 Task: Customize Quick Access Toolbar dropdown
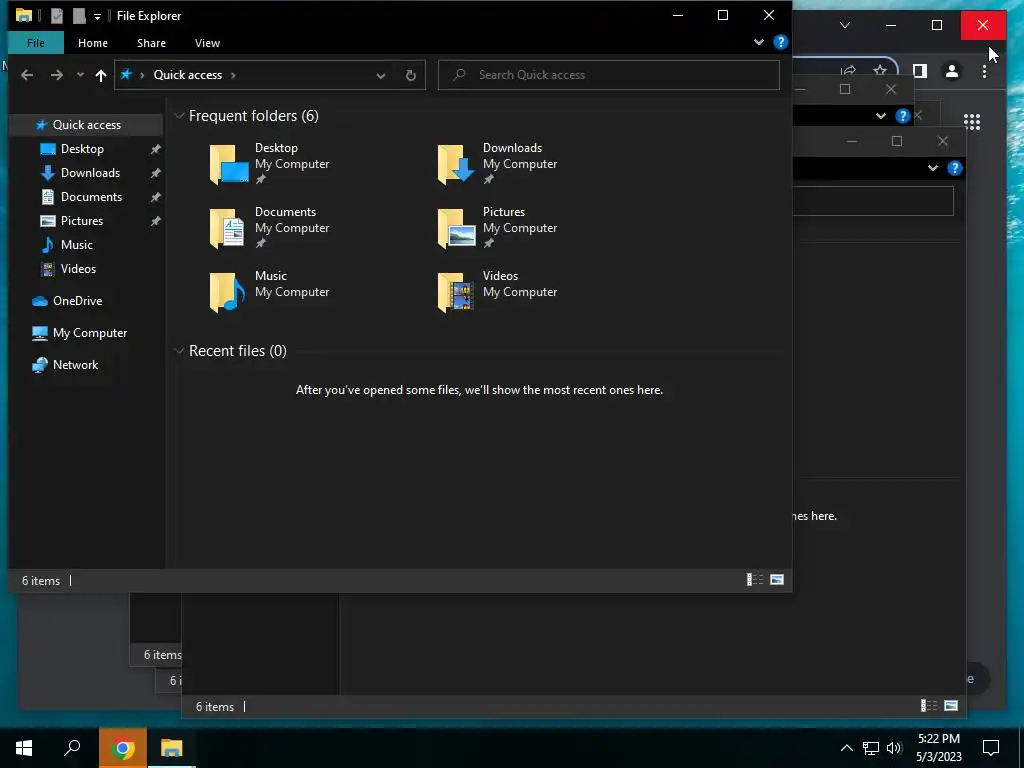pos(97,16)
